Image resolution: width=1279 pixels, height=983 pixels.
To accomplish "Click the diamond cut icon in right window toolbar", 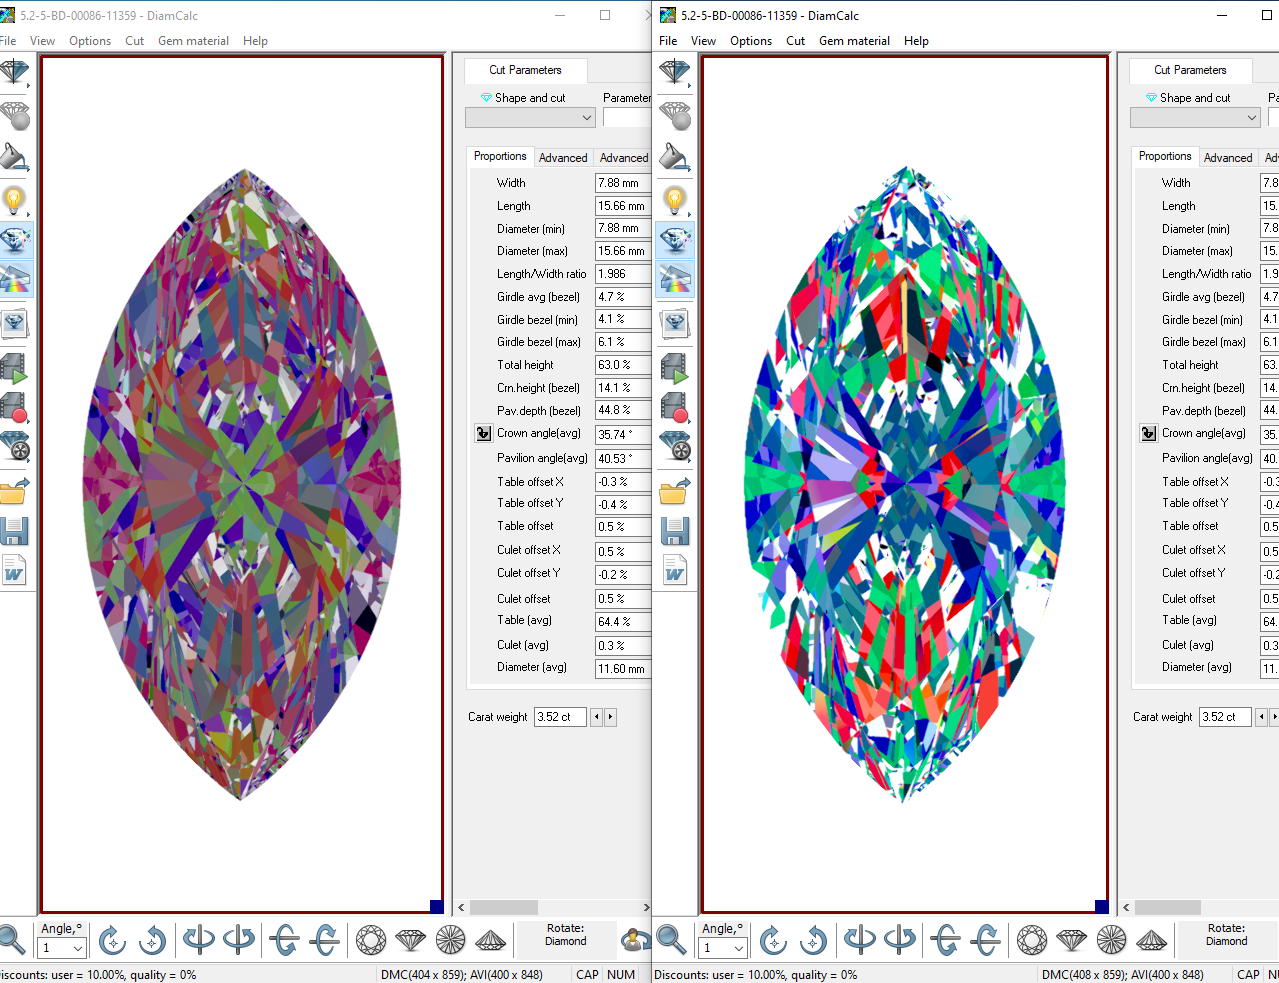I will click(675, 73).
